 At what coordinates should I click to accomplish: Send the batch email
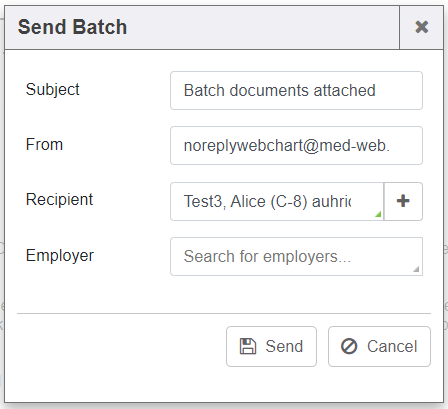[x=271, y=346]
